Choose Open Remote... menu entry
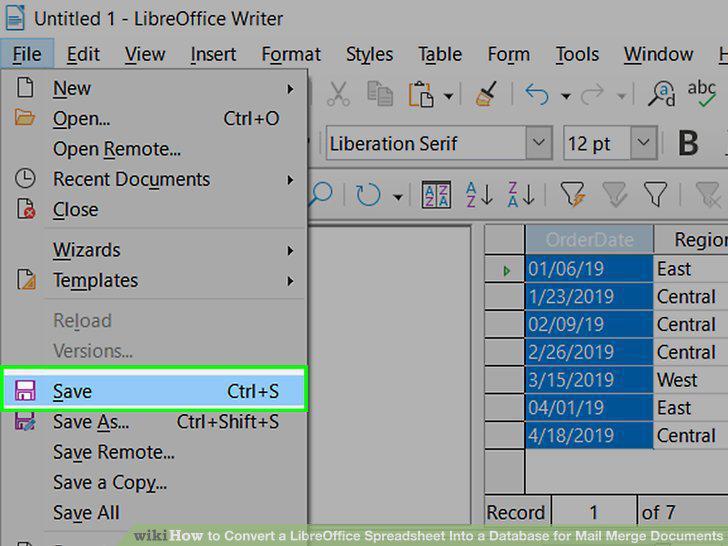Screen dimensions: 728x546 click(154, 149)
